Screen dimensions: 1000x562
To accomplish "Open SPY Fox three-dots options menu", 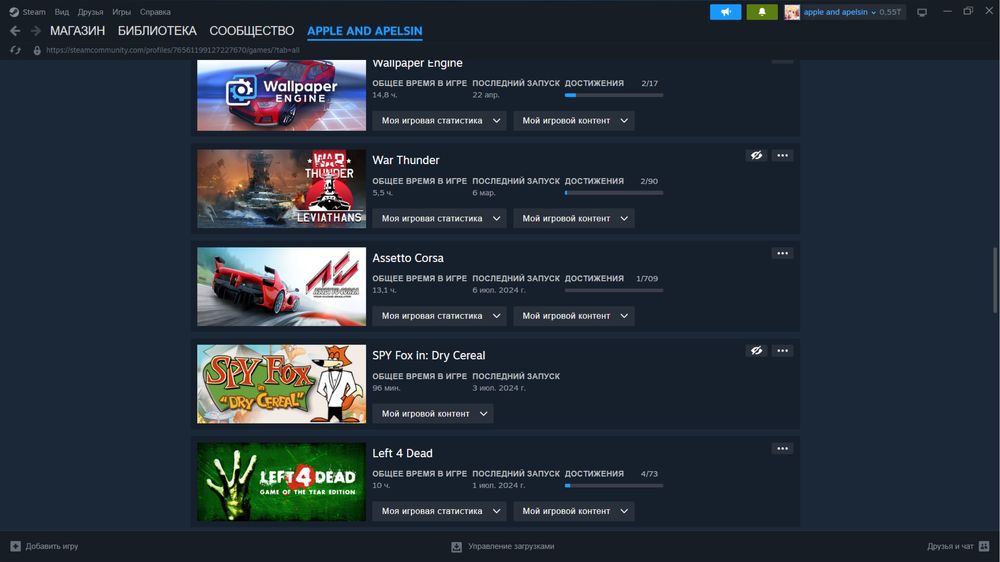I will click(x=783, y=351).
